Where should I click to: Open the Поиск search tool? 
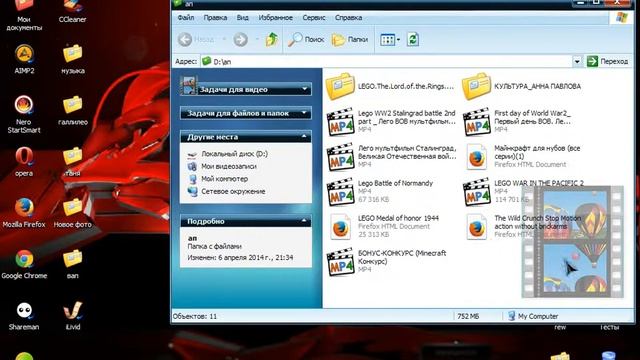click(x=306, y=40)
